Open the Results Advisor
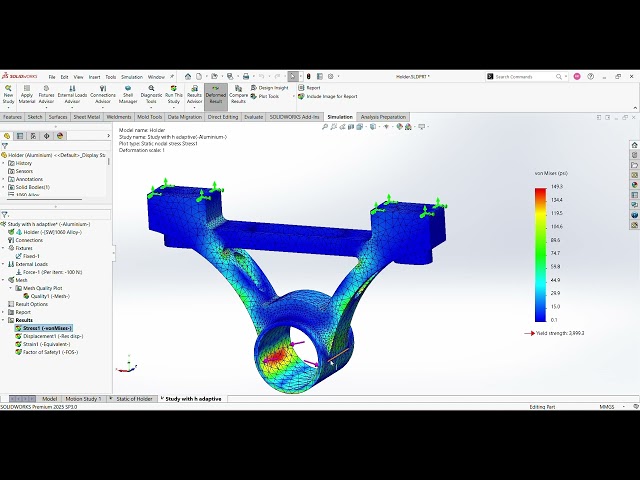The image size is (640, 480). (x=194, y=94)
